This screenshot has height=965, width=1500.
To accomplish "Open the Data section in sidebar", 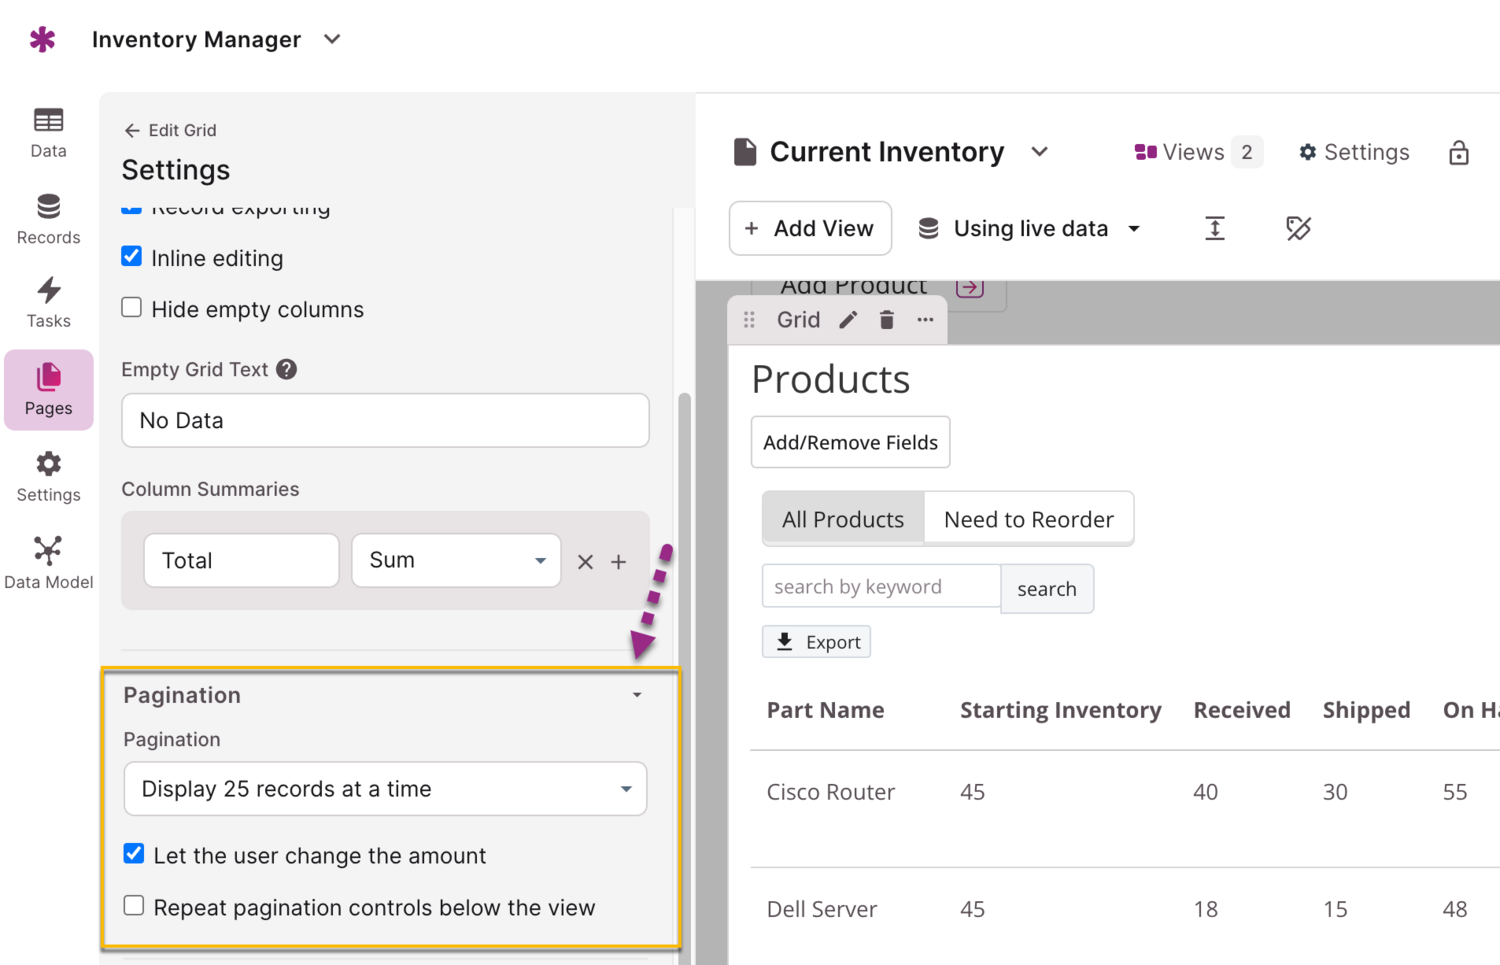I will [x=48, y=132].
